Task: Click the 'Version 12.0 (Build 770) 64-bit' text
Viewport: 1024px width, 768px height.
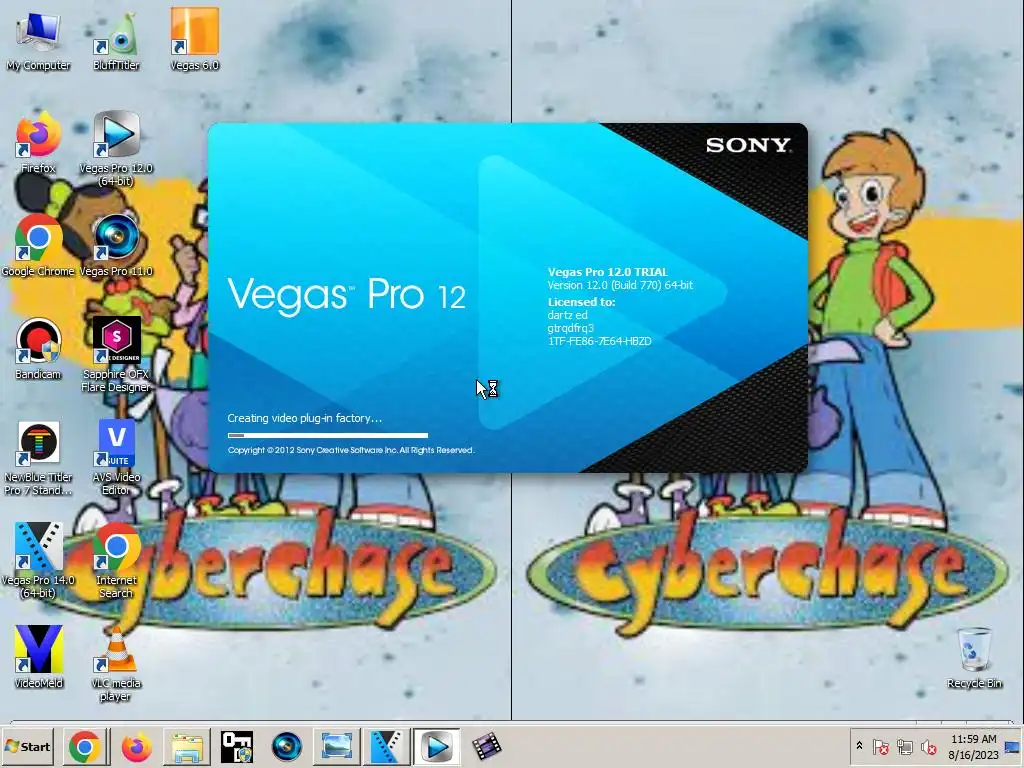Action: (620, 285)
